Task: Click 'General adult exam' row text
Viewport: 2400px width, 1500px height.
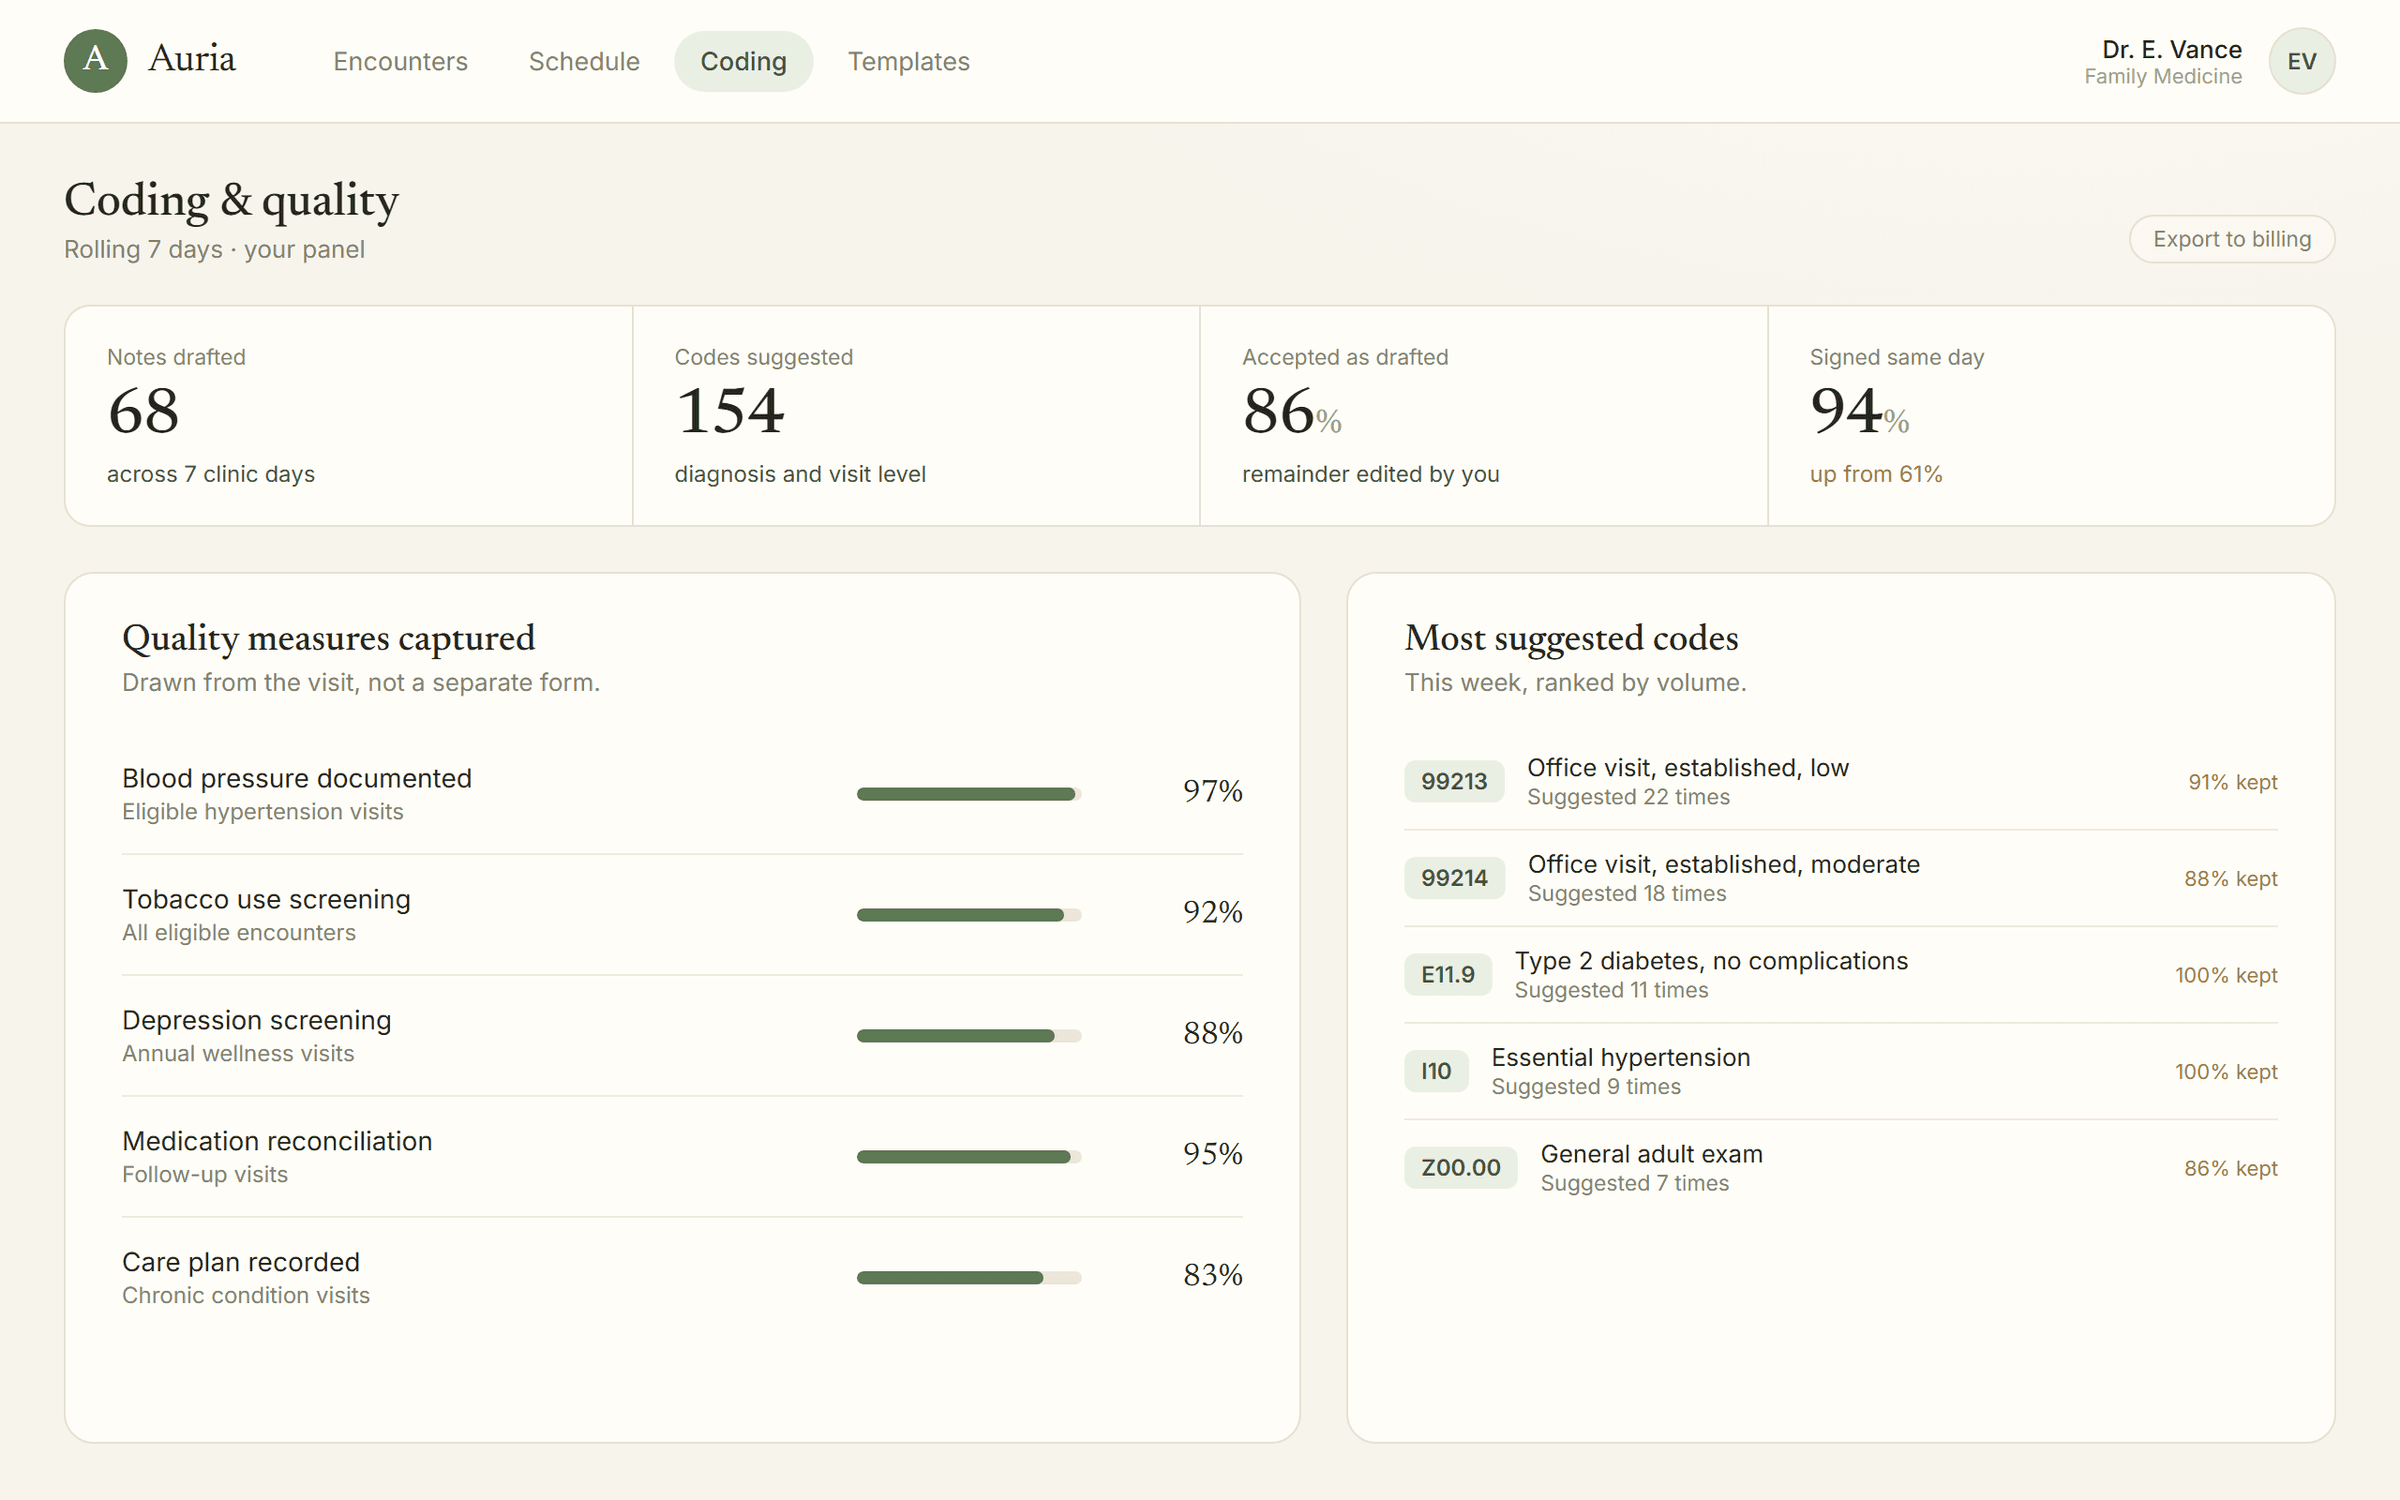Action: [1651, 1154]
